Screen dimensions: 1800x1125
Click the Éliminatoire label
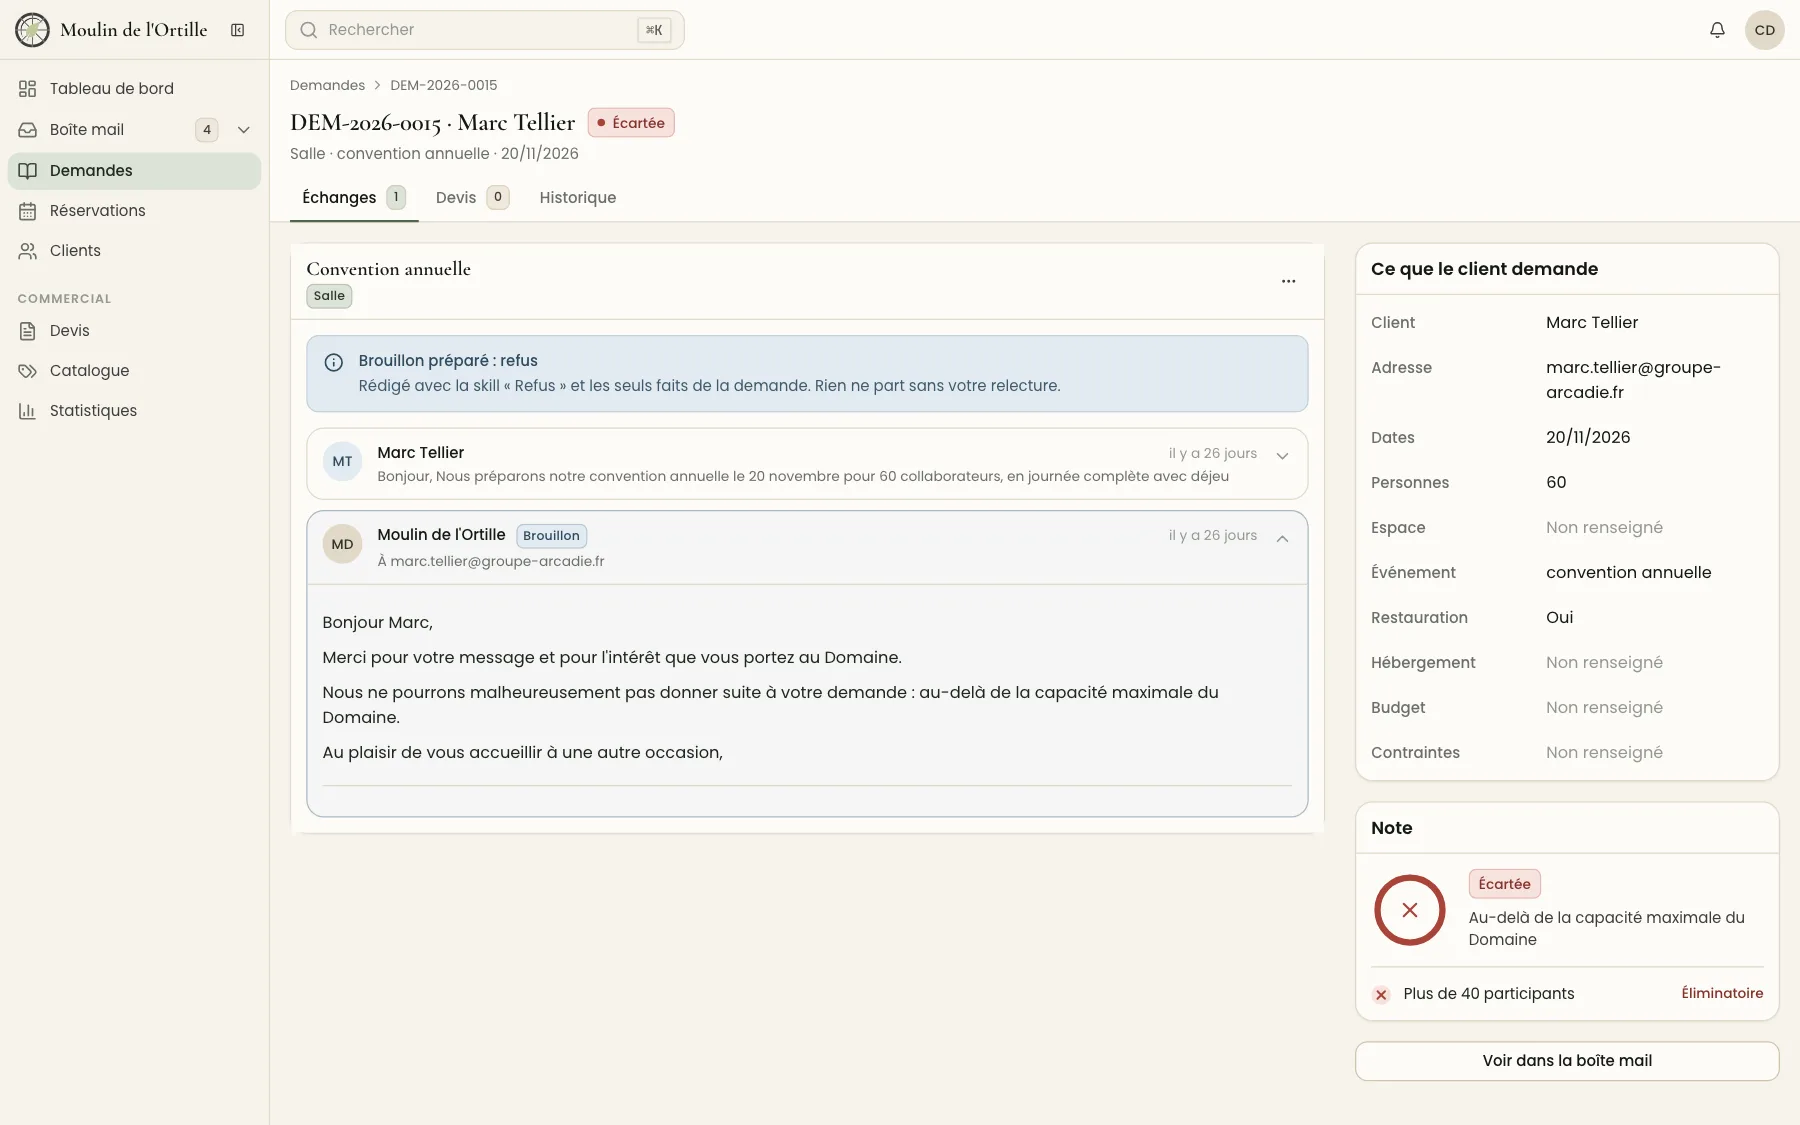1722,993
